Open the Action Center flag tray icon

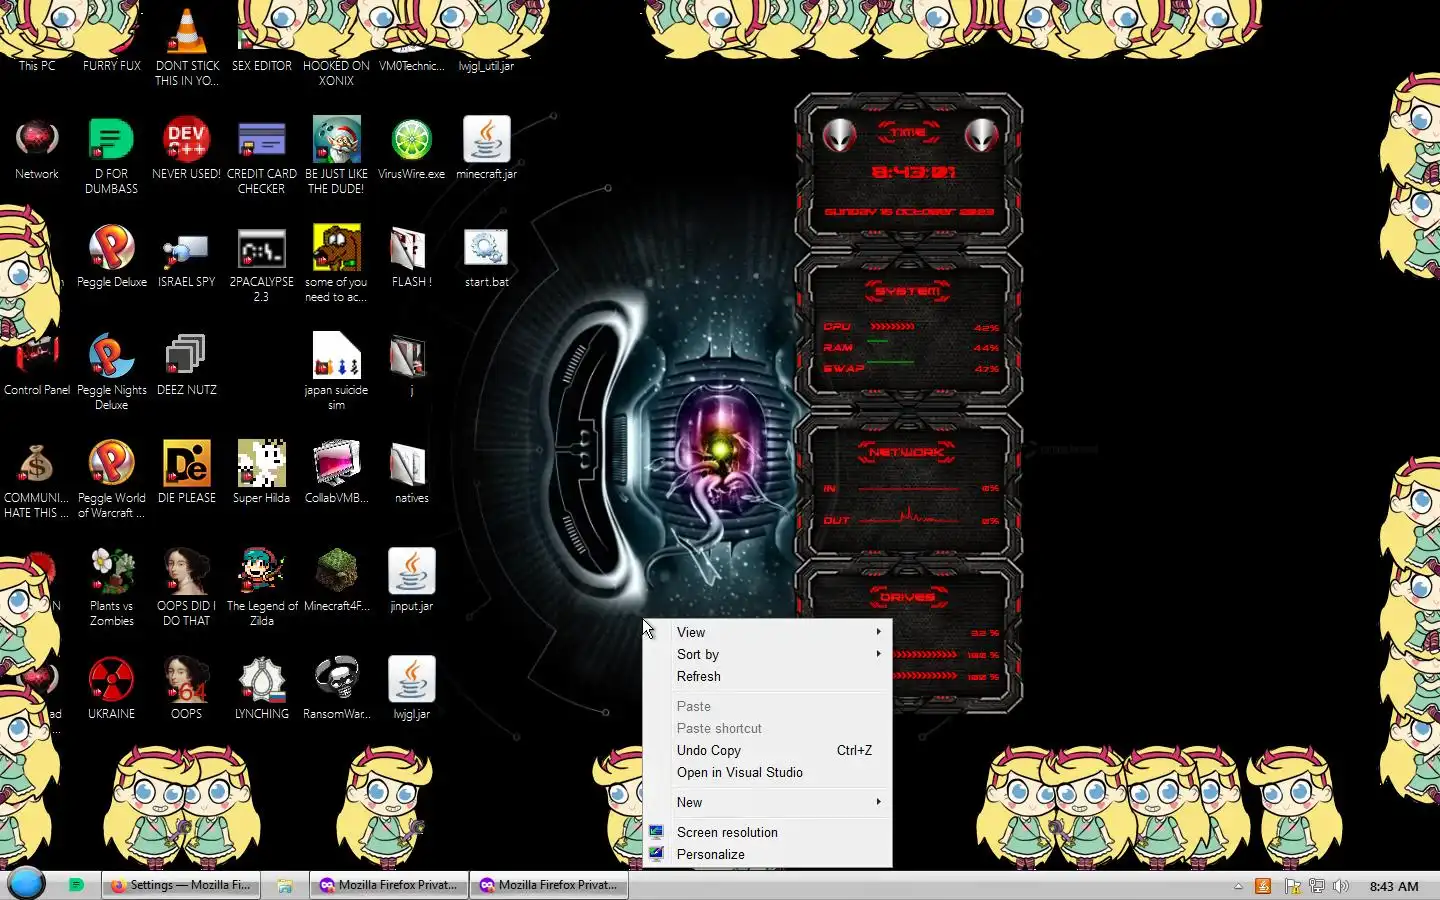coord(1292,886)
